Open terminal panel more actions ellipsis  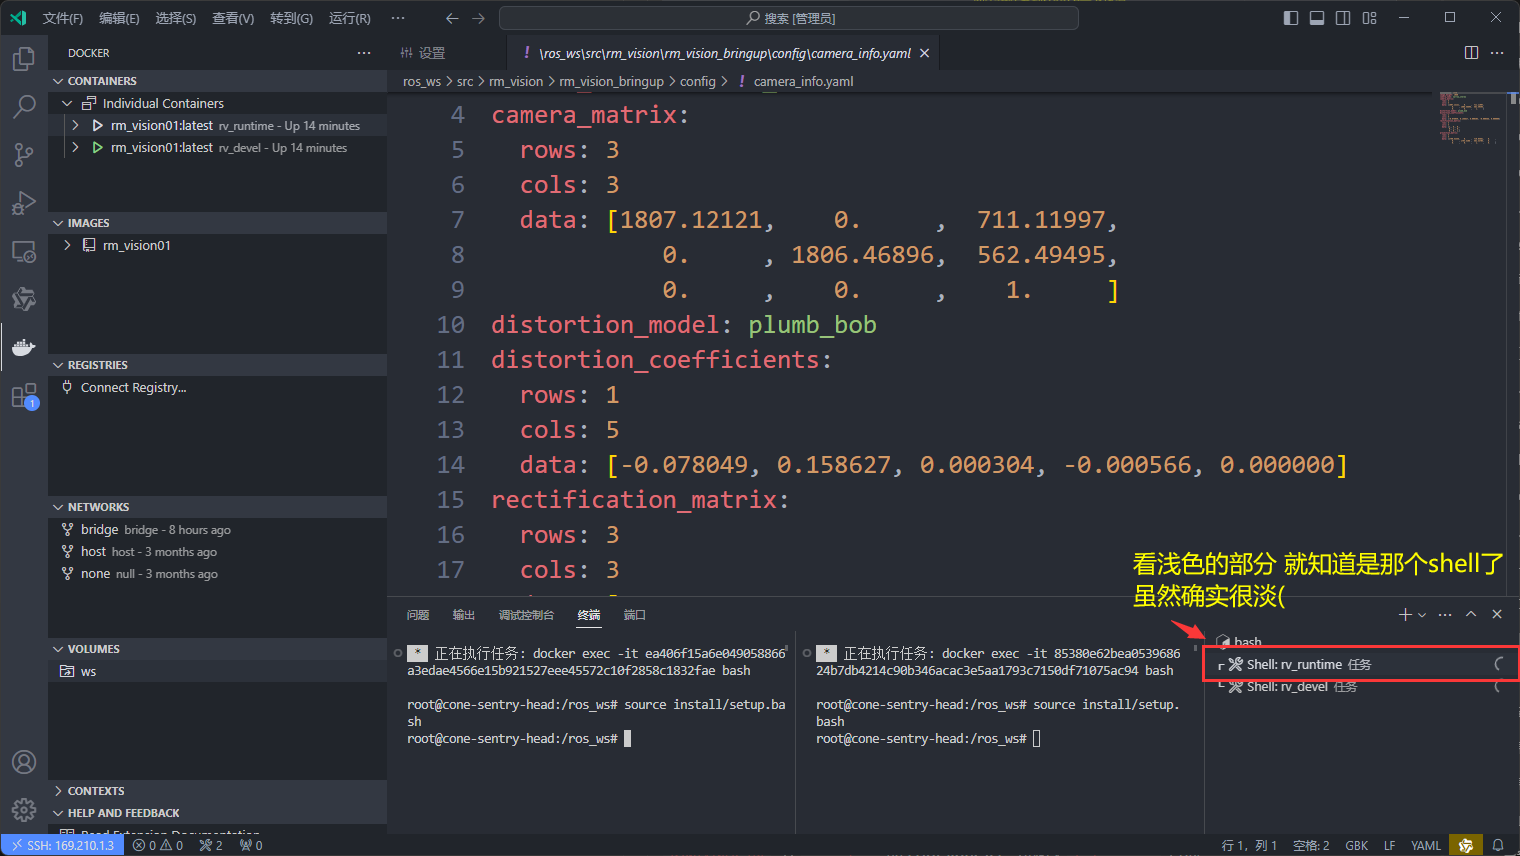coord(1445,614)
